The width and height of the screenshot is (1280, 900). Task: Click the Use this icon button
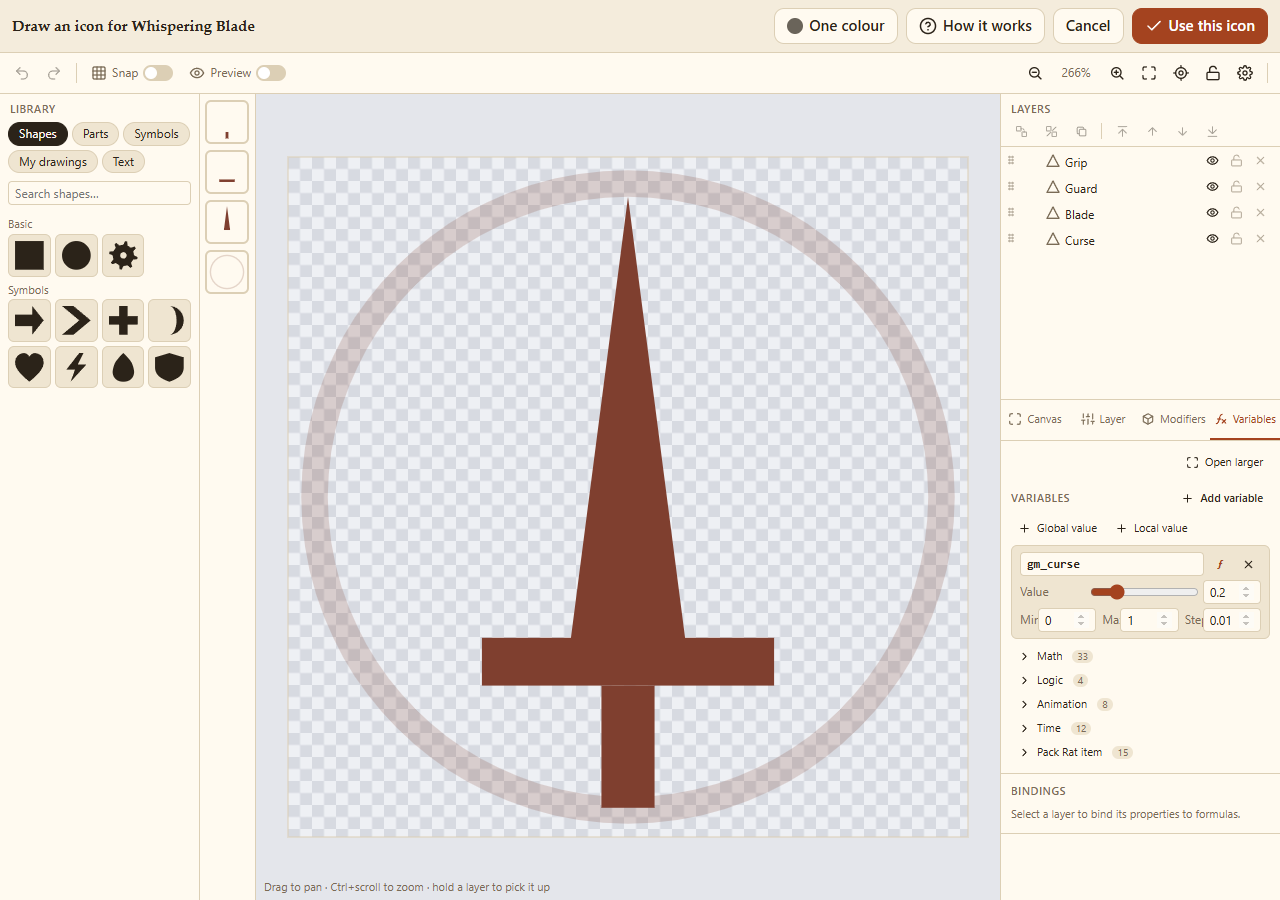(x=1200, y=26)
